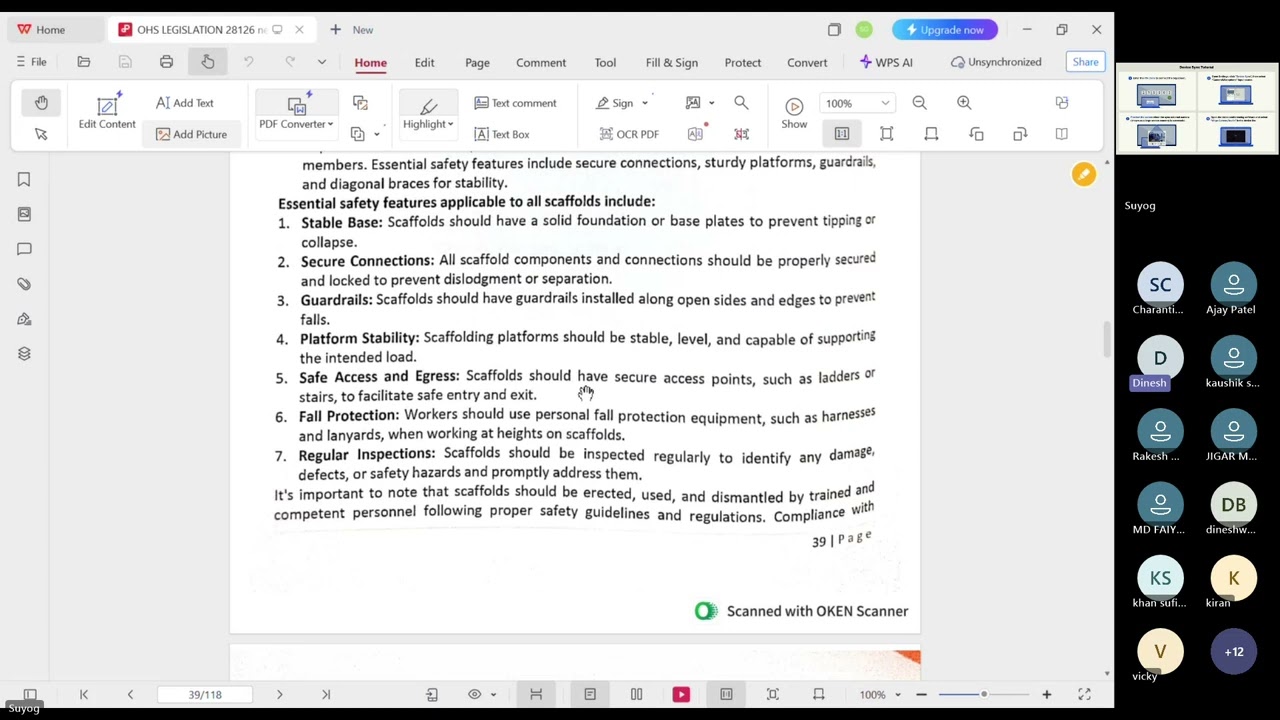Click the Search magnifier icon

pyautogui.click(x=741, y=103)
